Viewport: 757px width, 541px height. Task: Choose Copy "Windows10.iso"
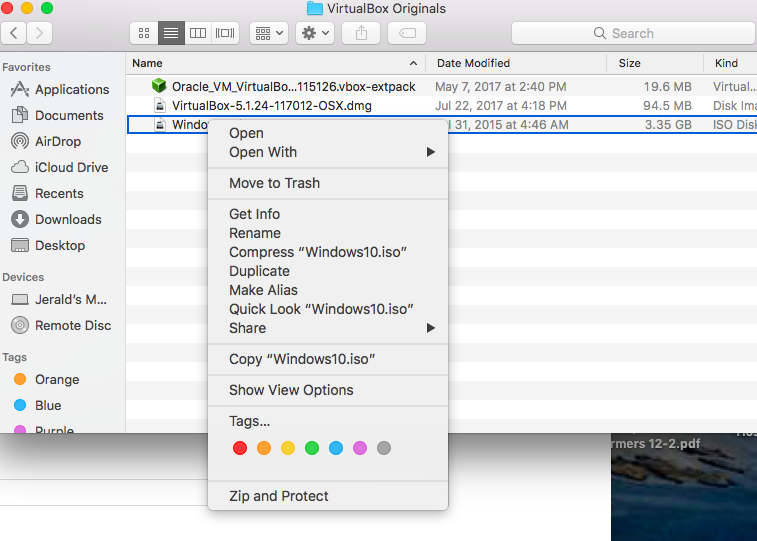point(328,359)
